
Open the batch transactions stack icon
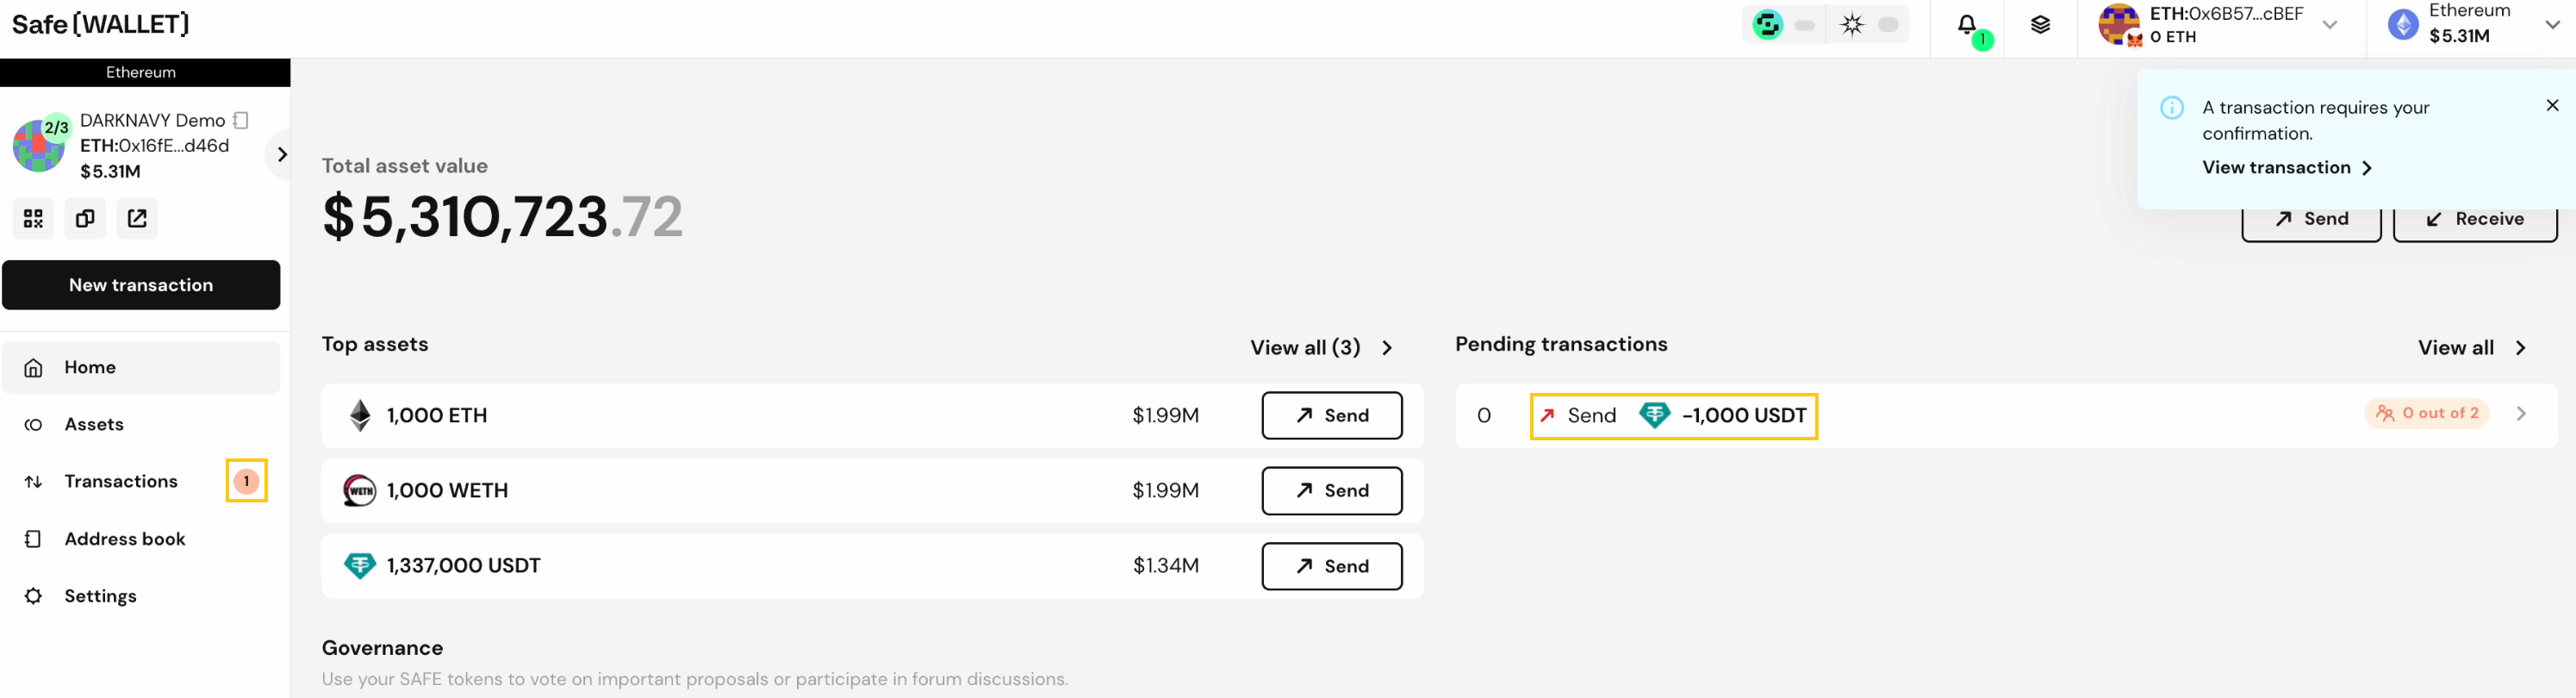pyautogui.click(x=2040, y=25)
